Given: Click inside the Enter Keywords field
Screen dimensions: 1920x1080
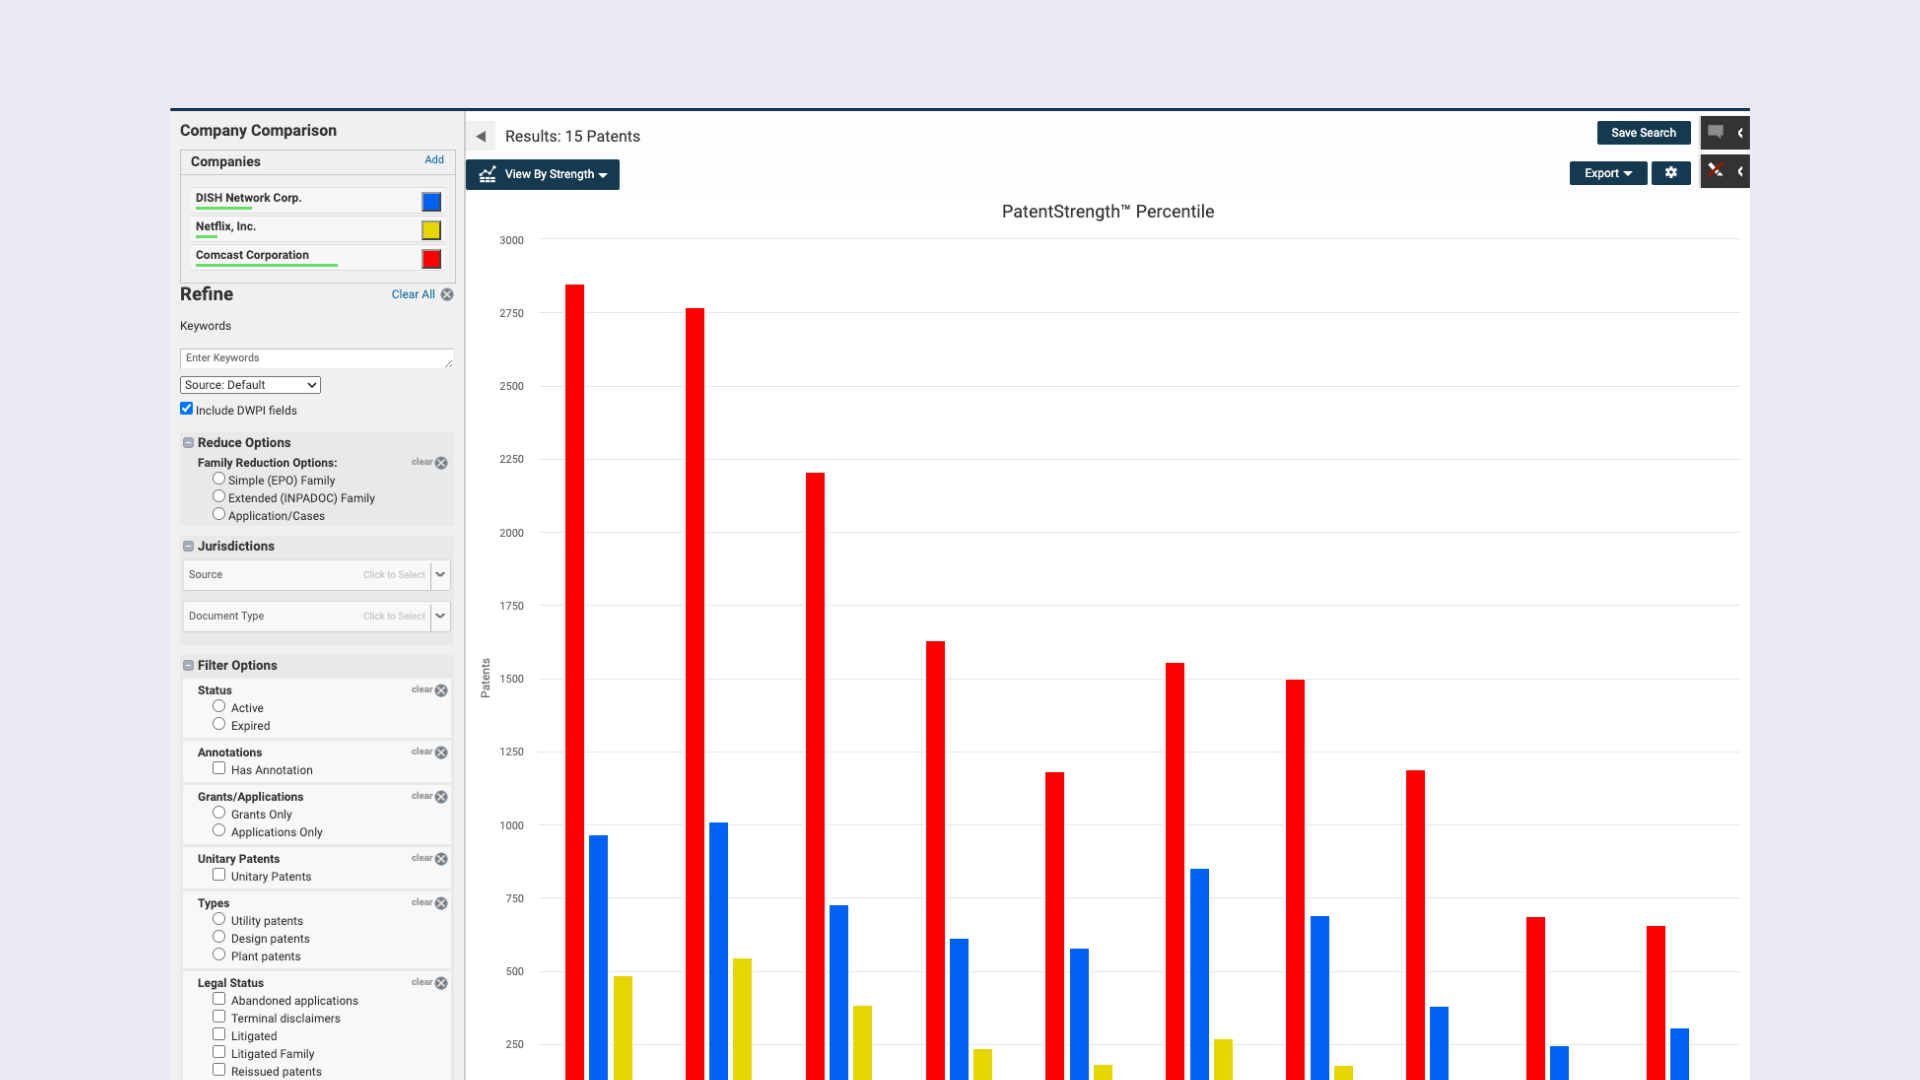Looking at the screenshot, I should coord(316,358).
